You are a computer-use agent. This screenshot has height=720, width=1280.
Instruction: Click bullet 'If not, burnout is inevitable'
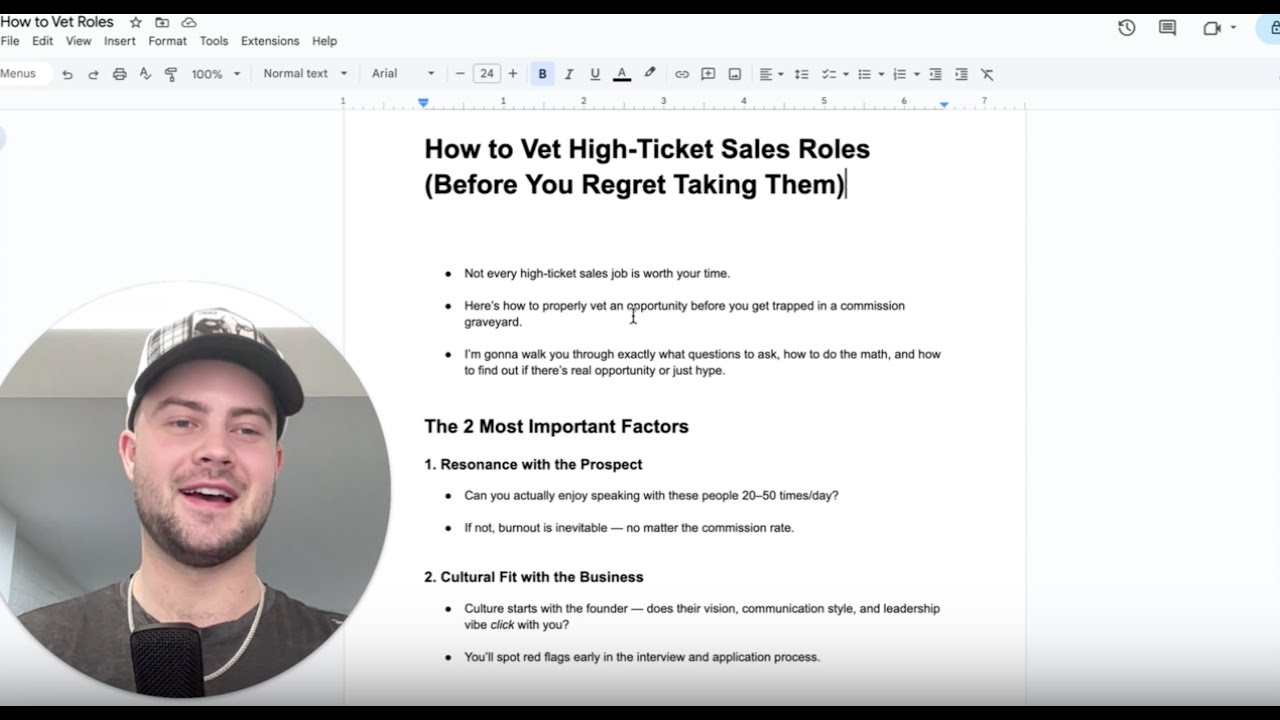pos(629,528)
